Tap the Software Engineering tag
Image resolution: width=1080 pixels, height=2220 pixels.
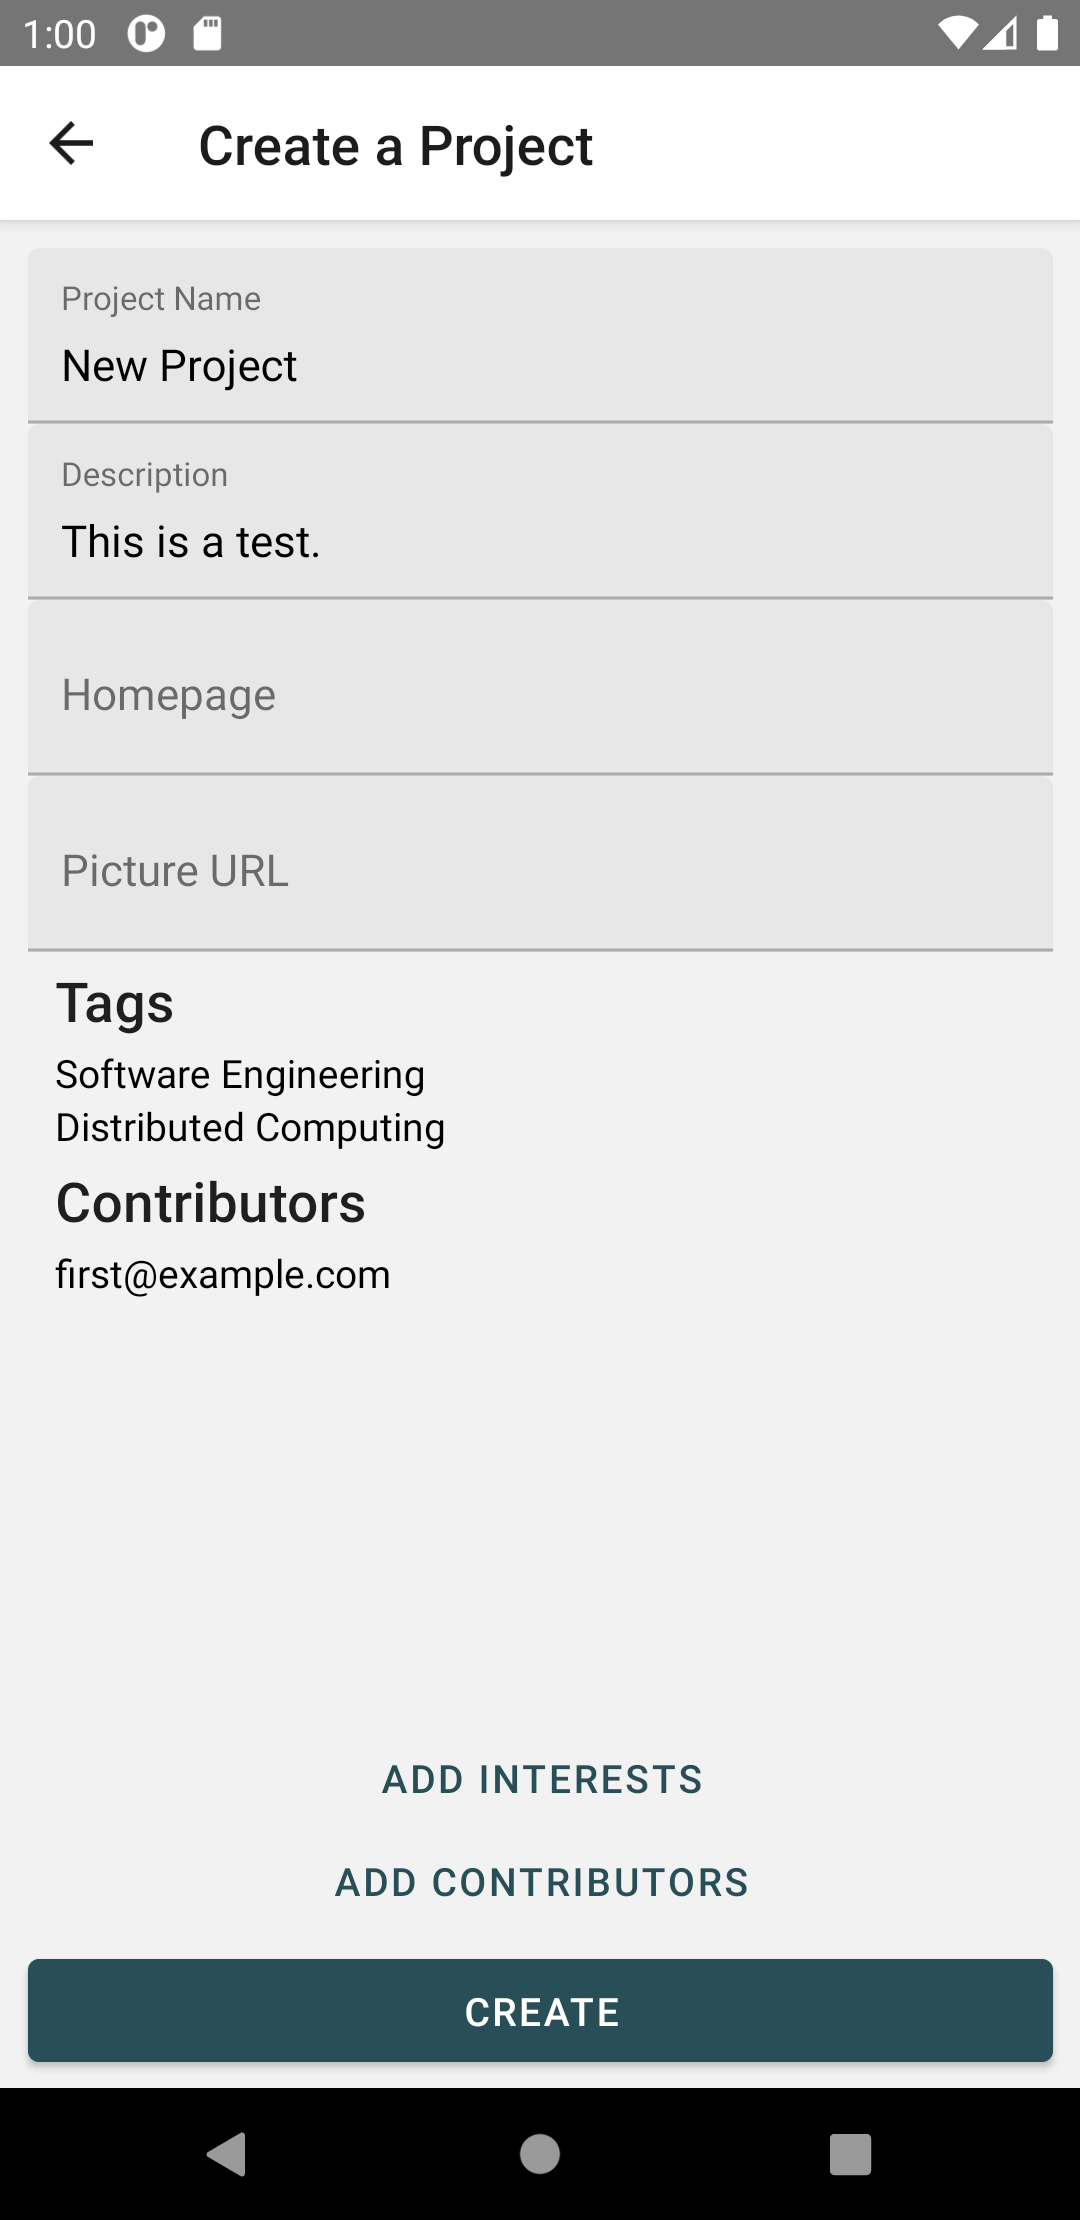(x=240, y=1075)
